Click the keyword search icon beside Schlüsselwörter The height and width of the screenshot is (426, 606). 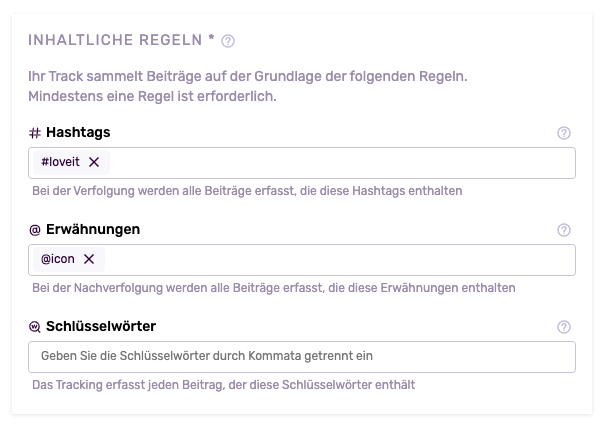pos(35,327)
